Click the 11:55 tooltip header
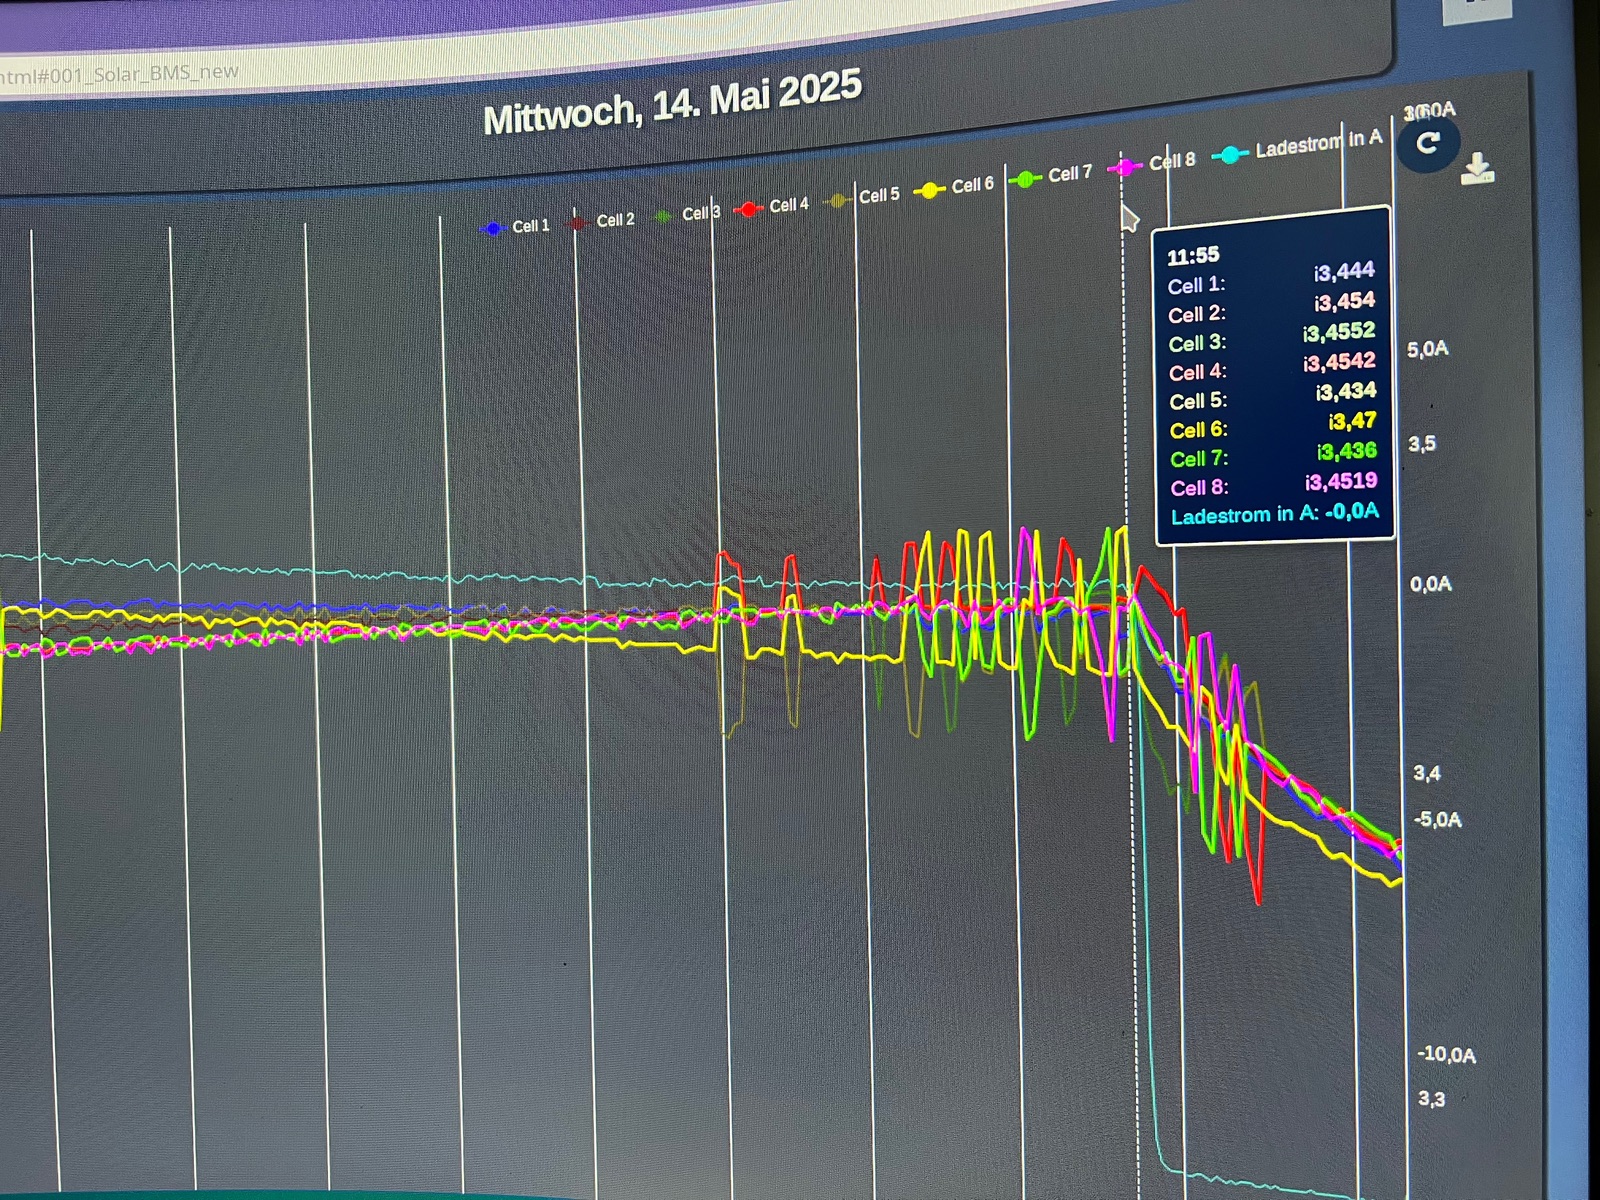Image resolution: width=1600 pixels, height=1200 pixels. click(1193, 256)
